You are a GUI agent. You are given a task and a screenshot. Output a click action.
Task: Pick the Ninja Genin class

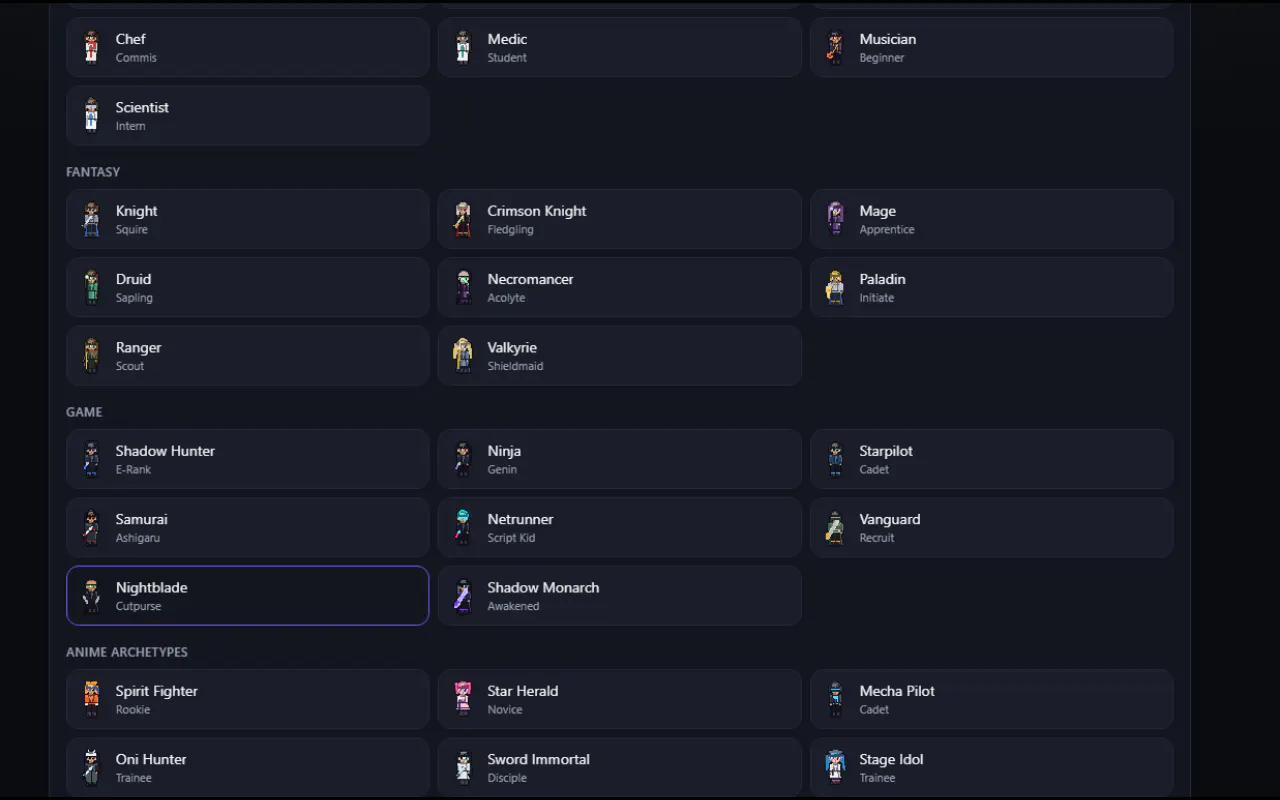click(620, 459)
